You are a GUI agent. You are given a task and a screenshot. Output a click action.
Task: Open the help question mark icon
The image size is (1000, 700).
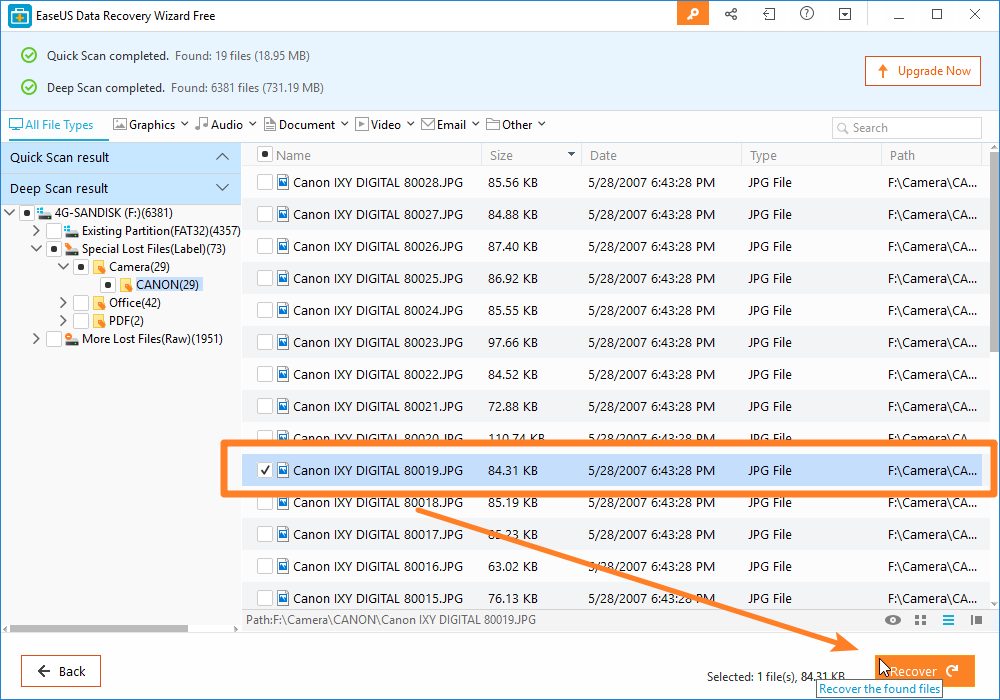click(807, 13)
